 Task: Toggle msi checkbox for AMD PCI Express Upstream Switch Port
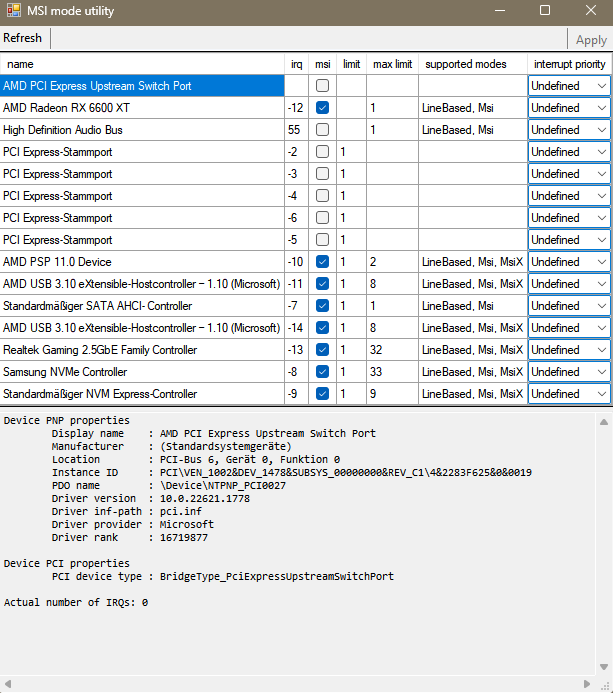[323, 86]
